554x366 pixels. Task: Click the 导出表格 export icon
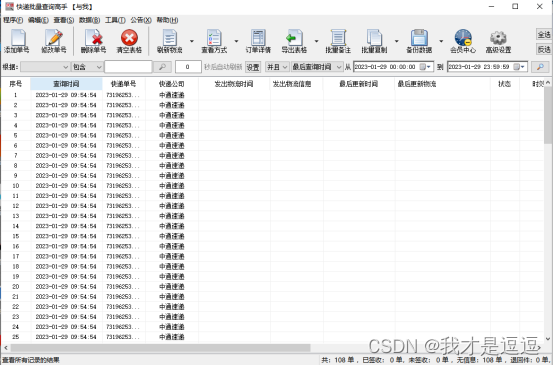tap(294, 38)
